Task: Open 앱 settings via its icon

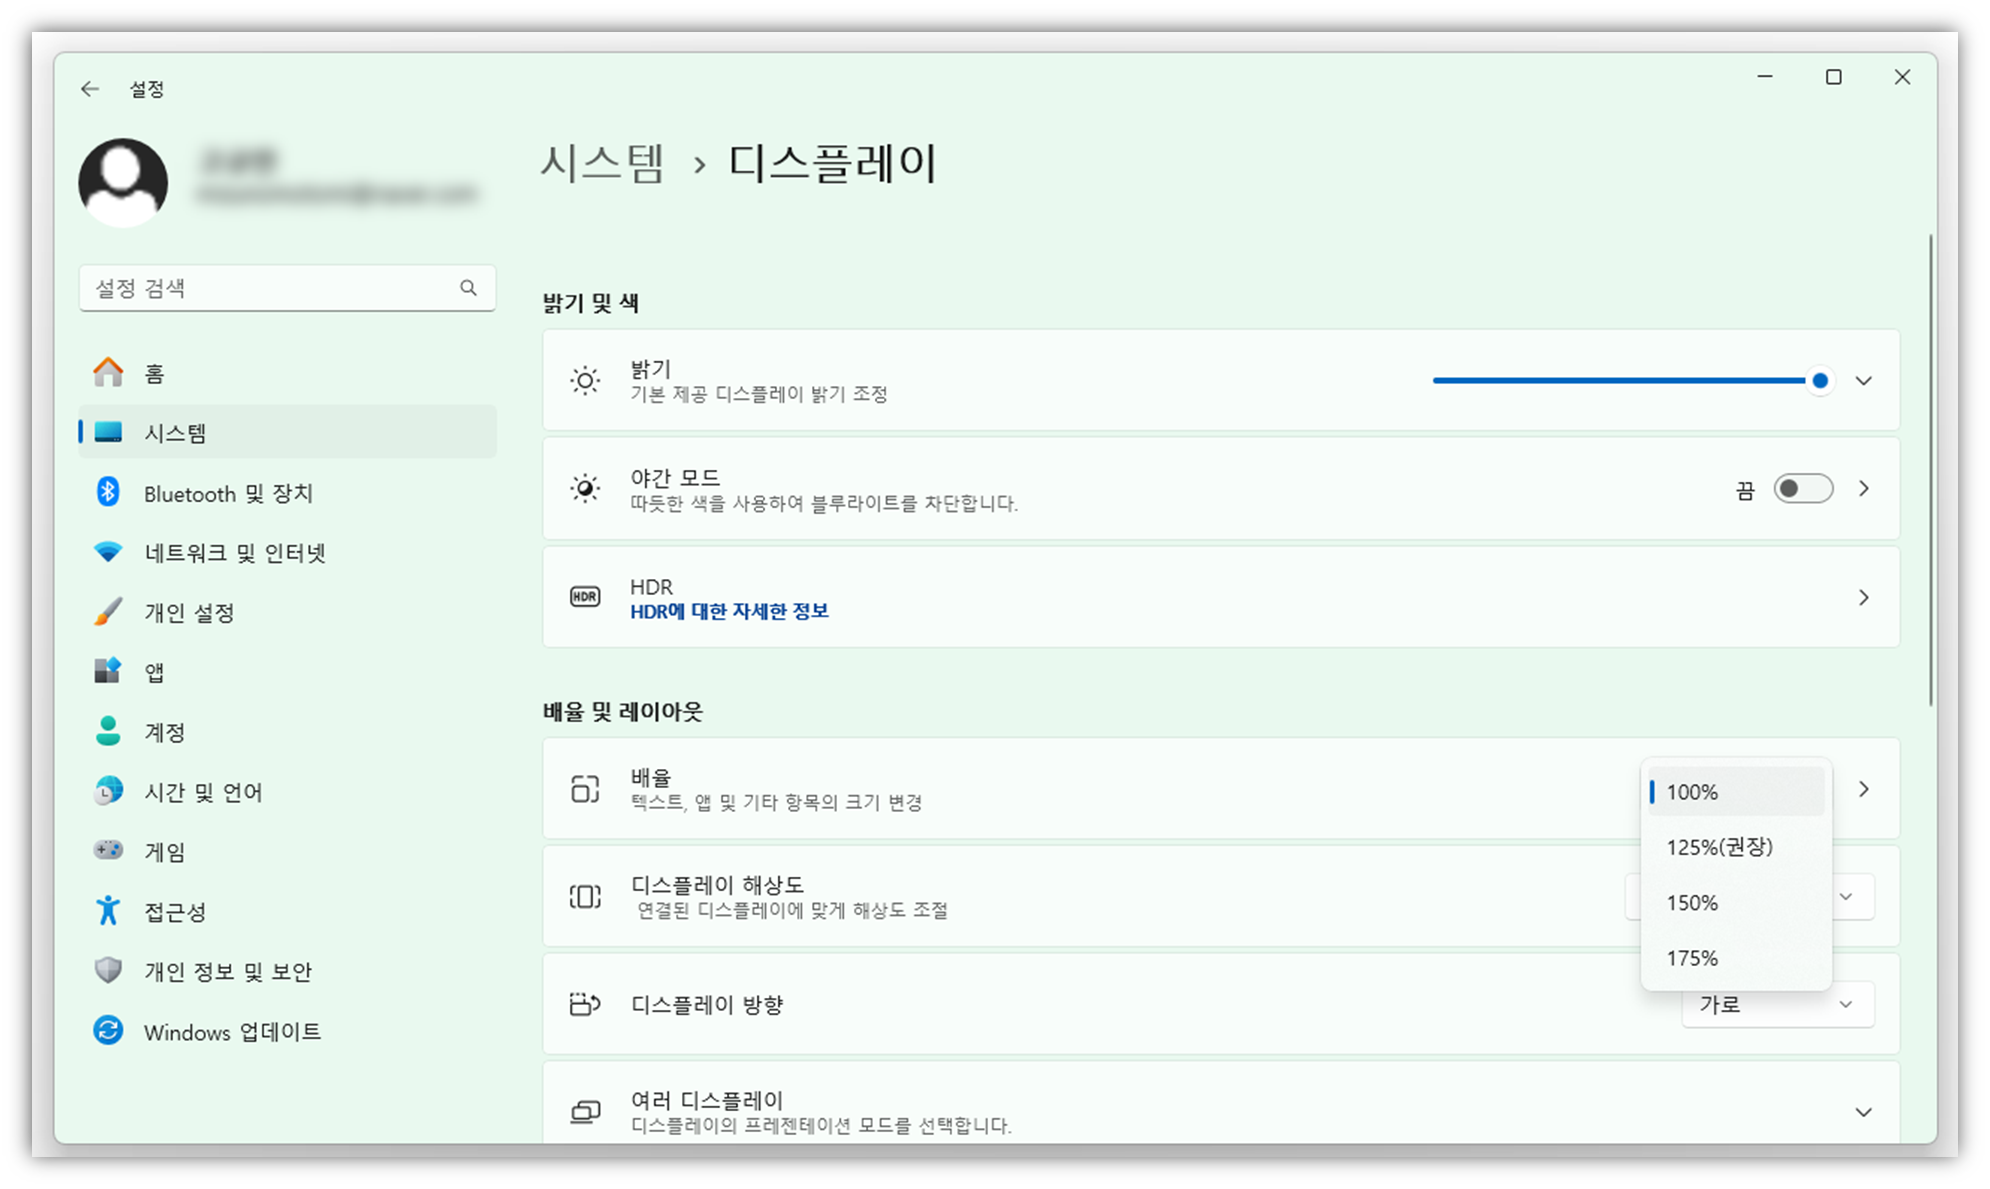Action: [107, 671]
